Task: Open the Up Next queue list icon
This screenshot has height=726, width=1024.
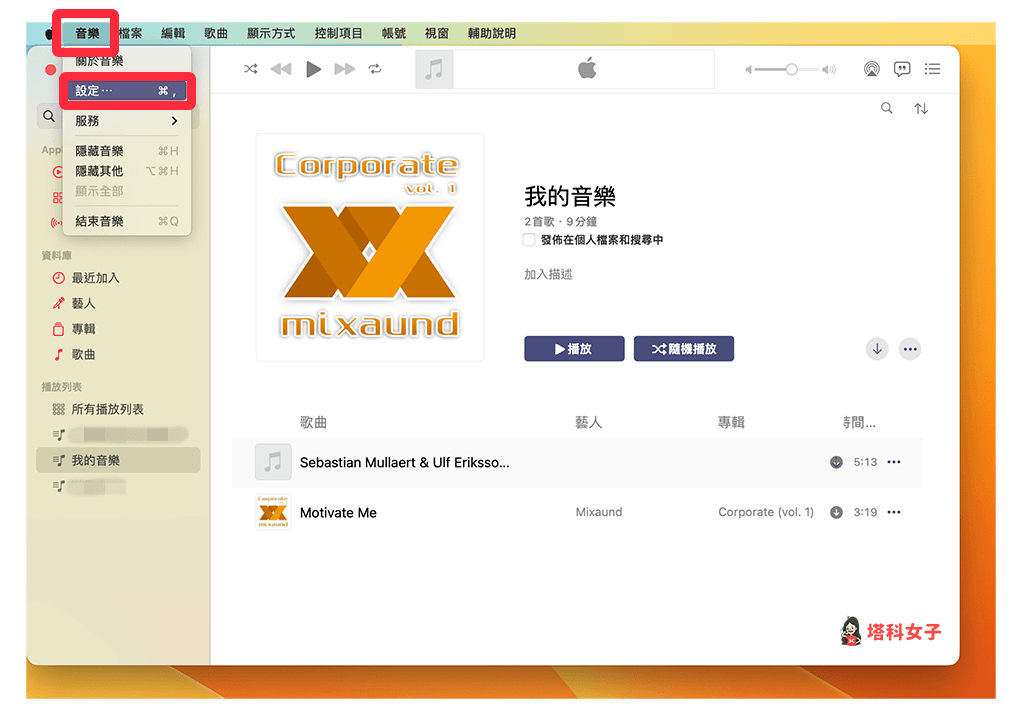Action: coord(932,68)
